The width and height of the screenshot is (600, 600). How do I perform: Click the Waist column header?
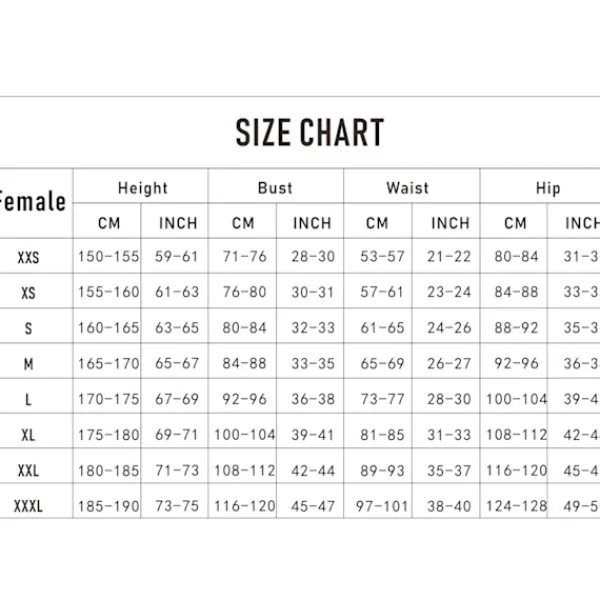[x=407, y=188]
